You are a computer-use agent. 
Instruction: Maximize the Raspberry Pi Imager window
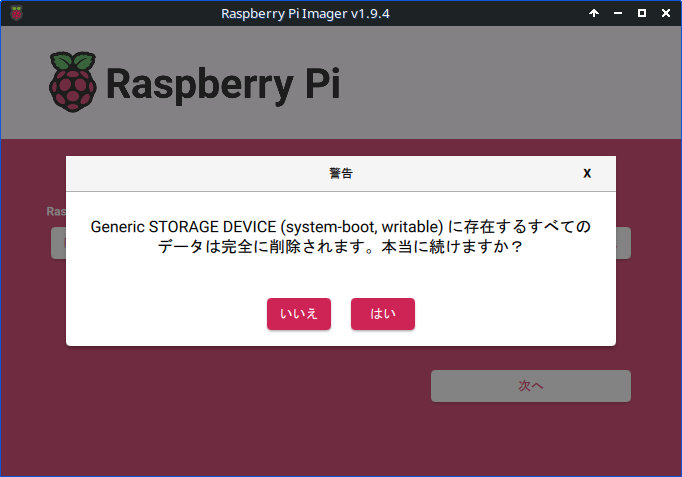coord(642,13)
